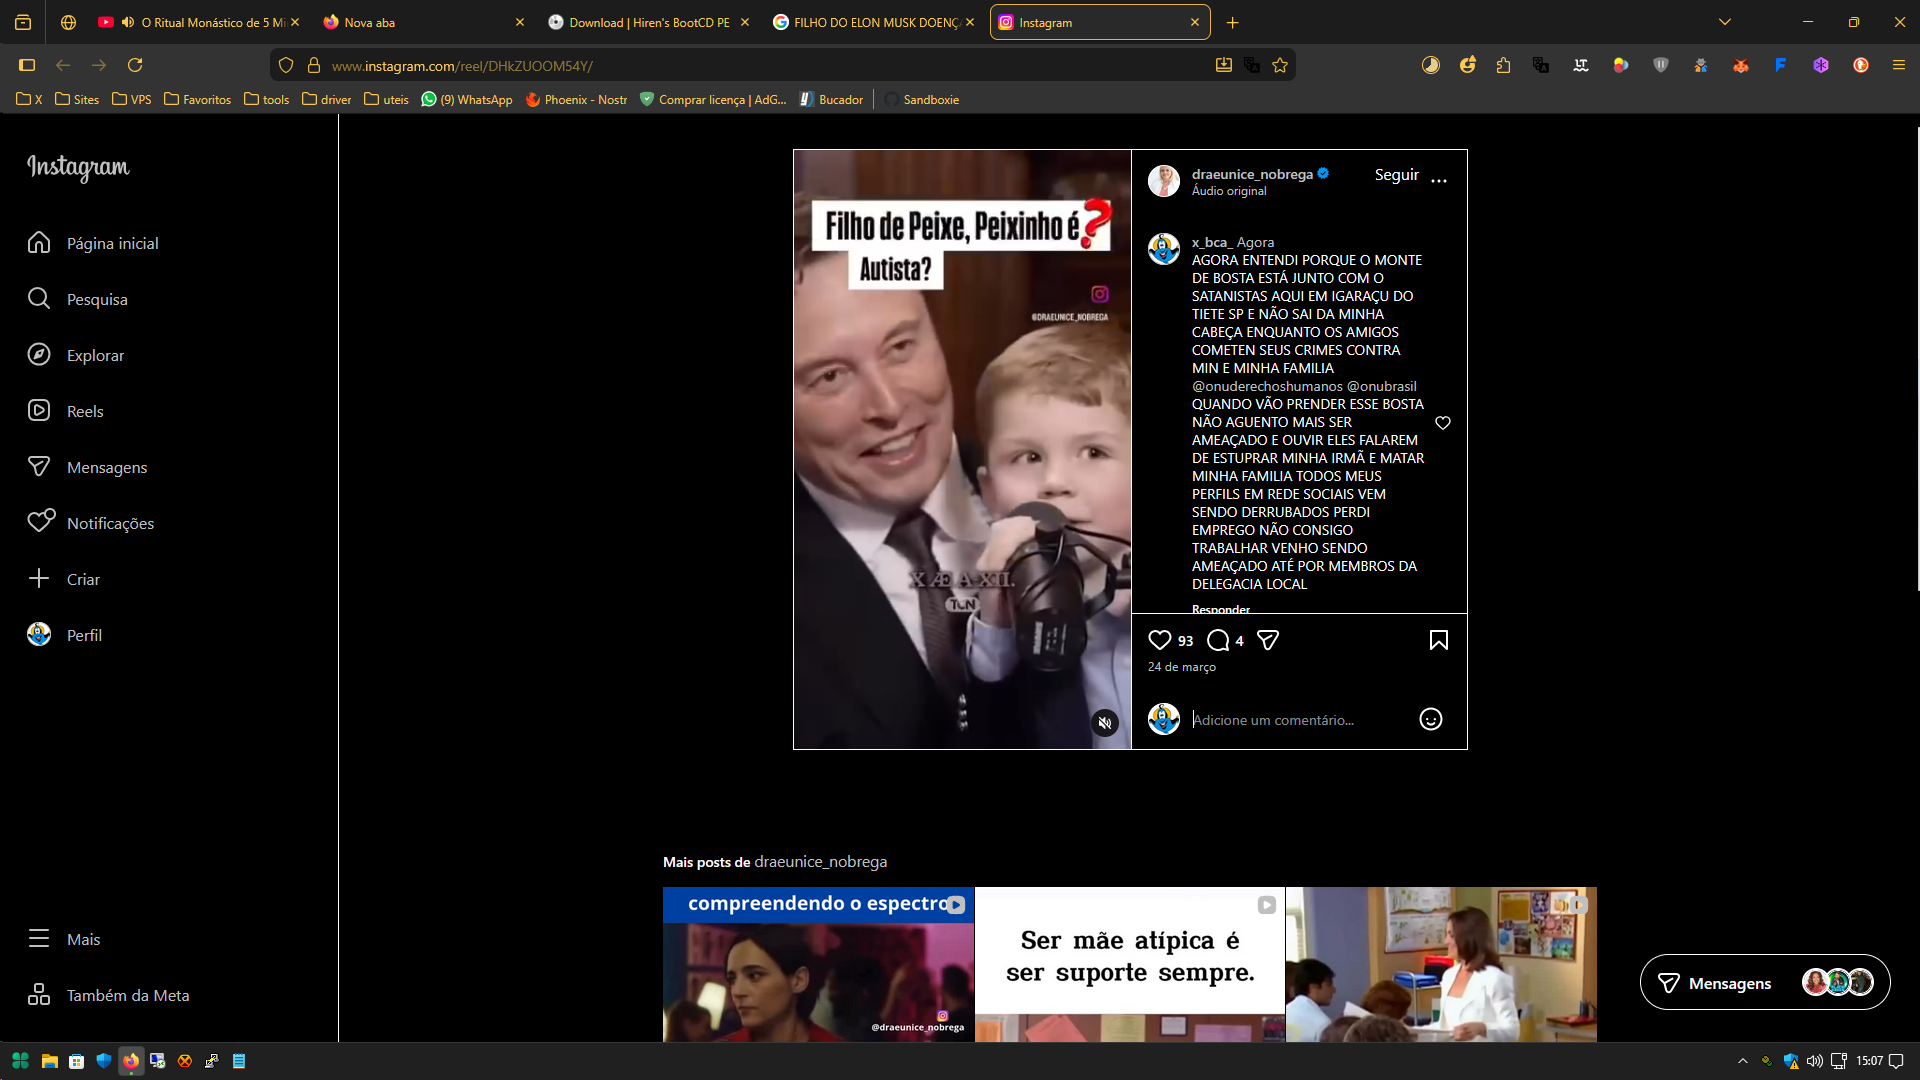Open the three-dot post options menu
This screenshot has height=1080, width=1920.
(x=1438, y=180)
